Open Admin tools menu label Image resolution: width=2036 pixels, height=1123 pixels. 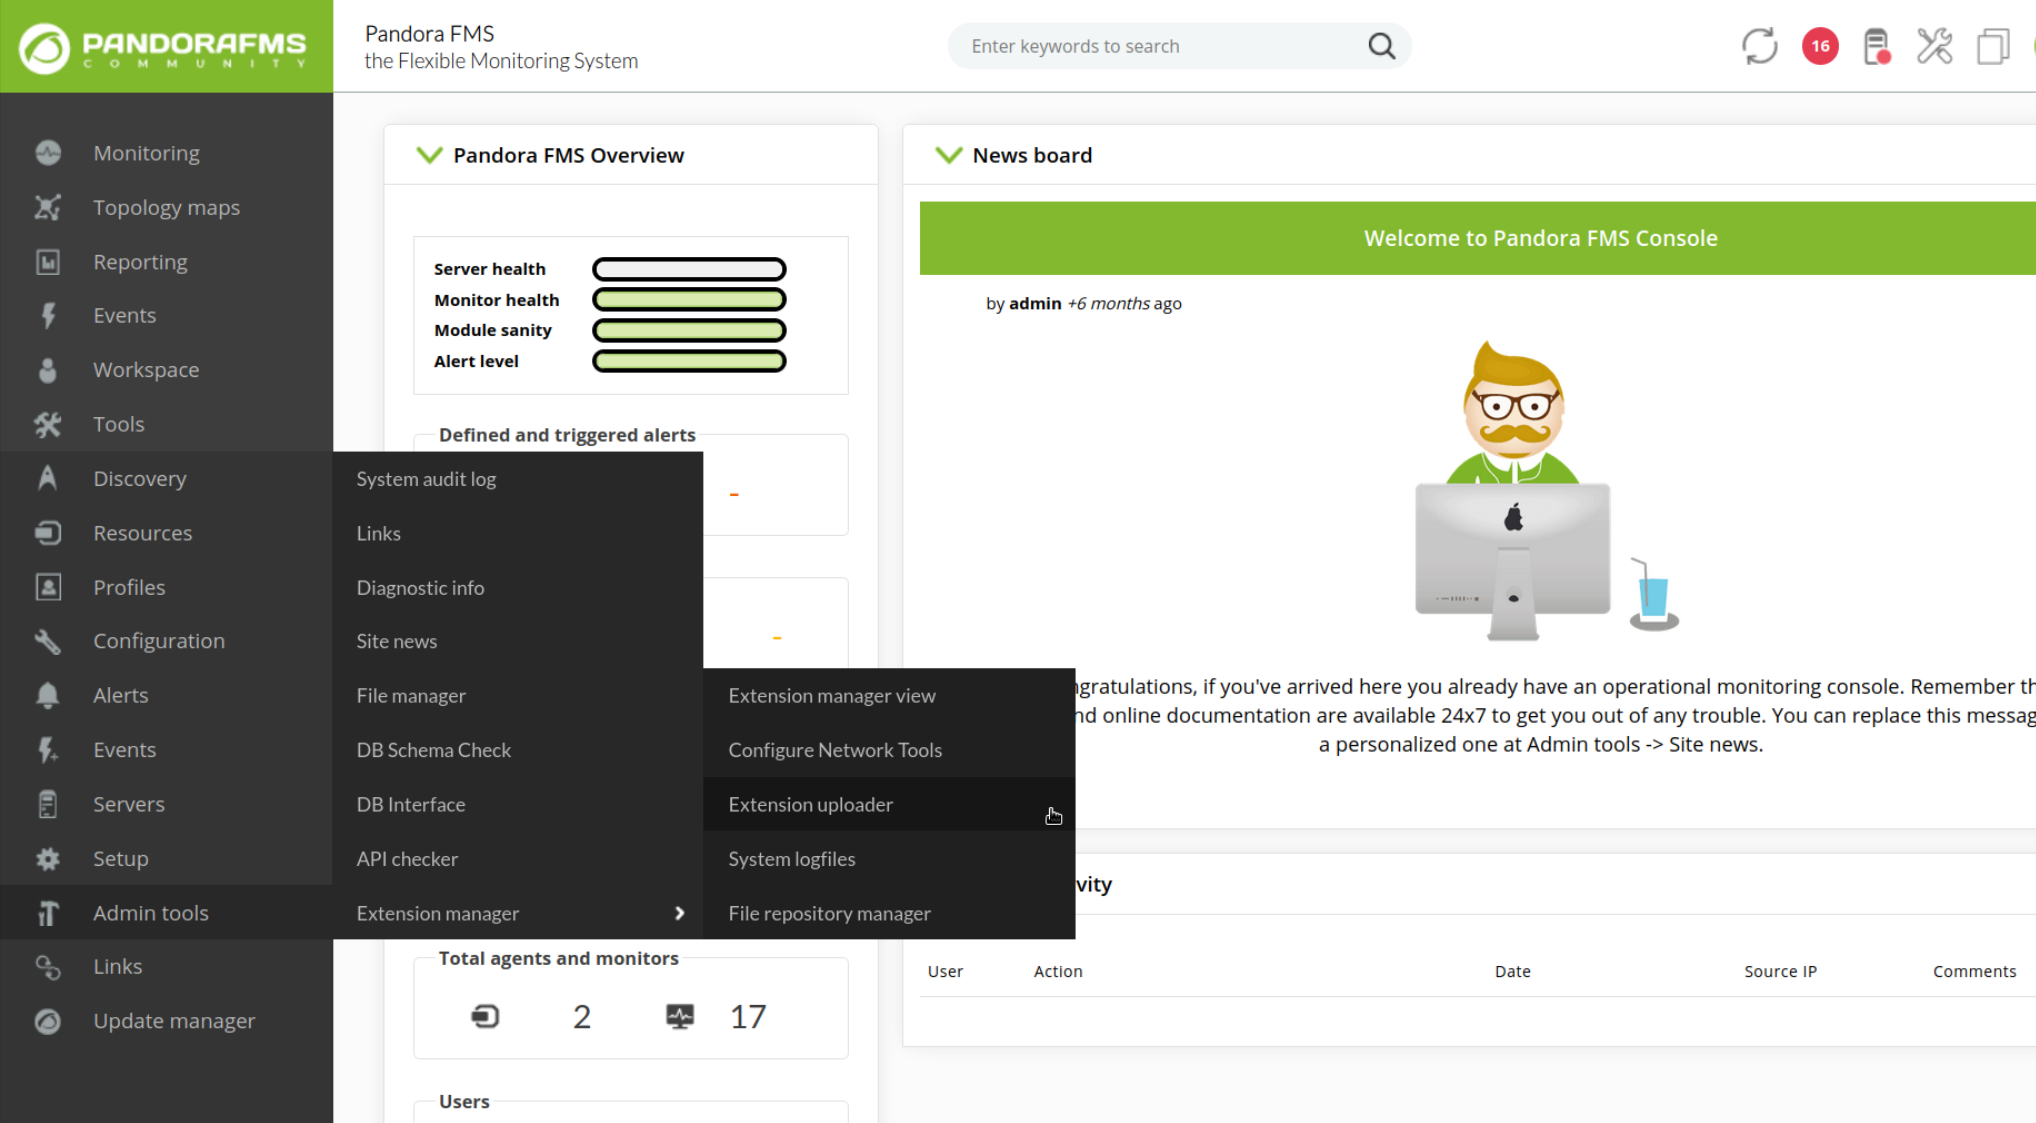150,913
